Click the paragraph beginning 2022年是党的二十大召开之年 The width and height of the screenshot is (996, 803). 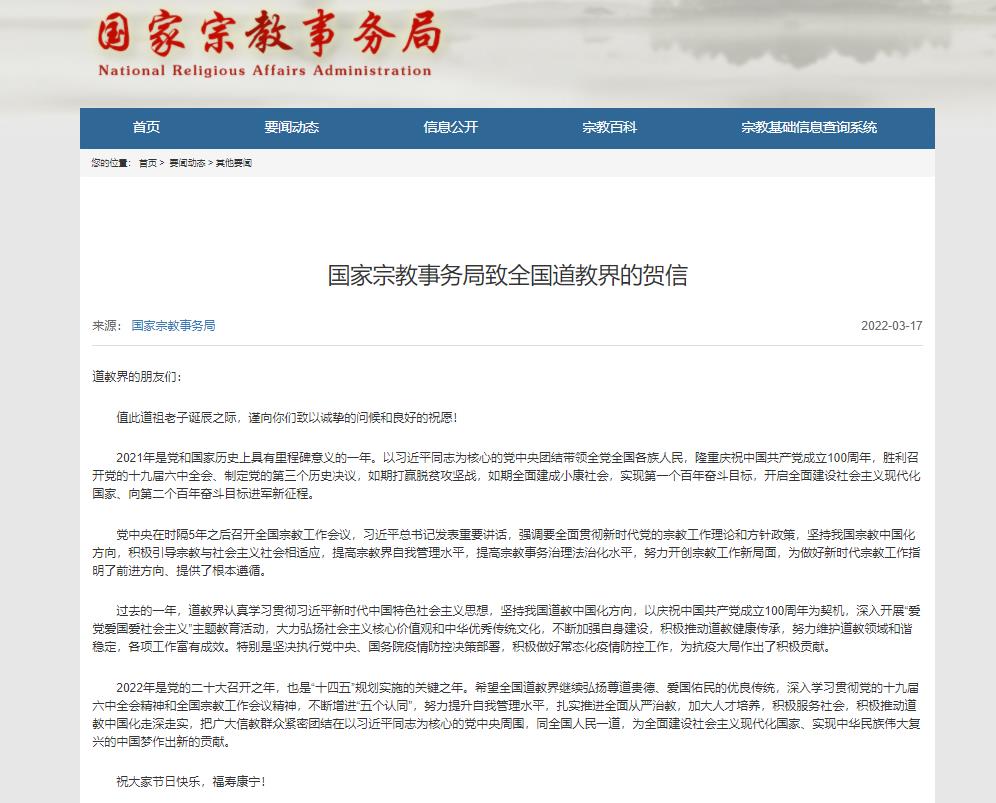pos(506,715)
